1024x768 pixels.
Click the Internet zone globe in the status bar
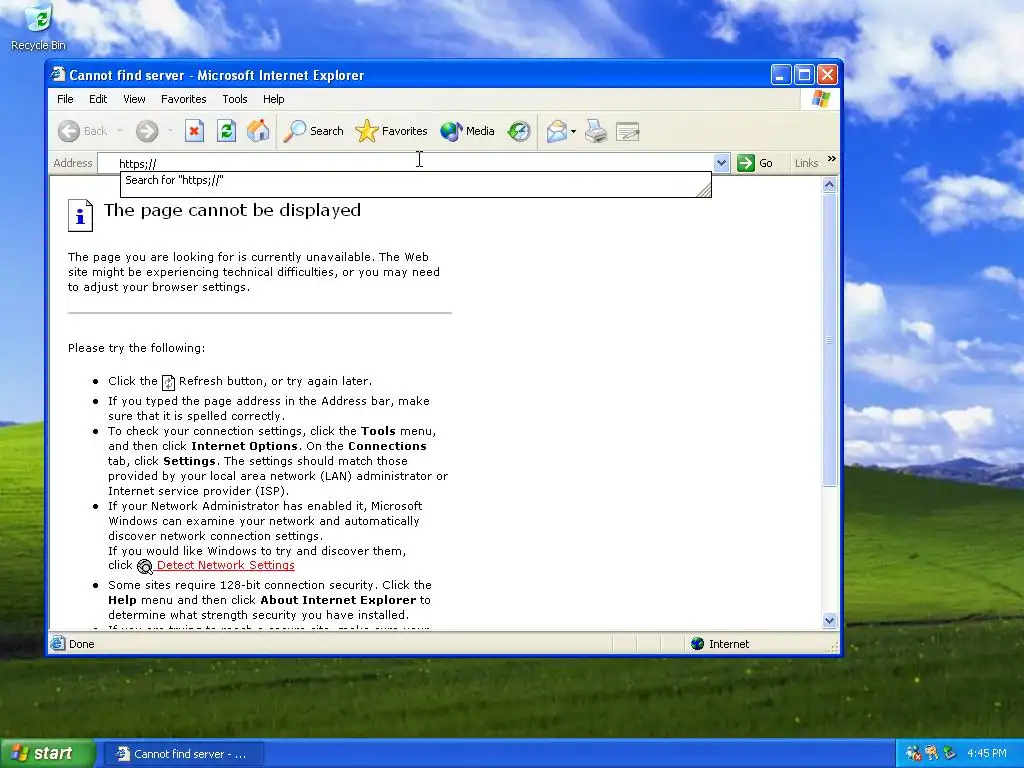697,644
